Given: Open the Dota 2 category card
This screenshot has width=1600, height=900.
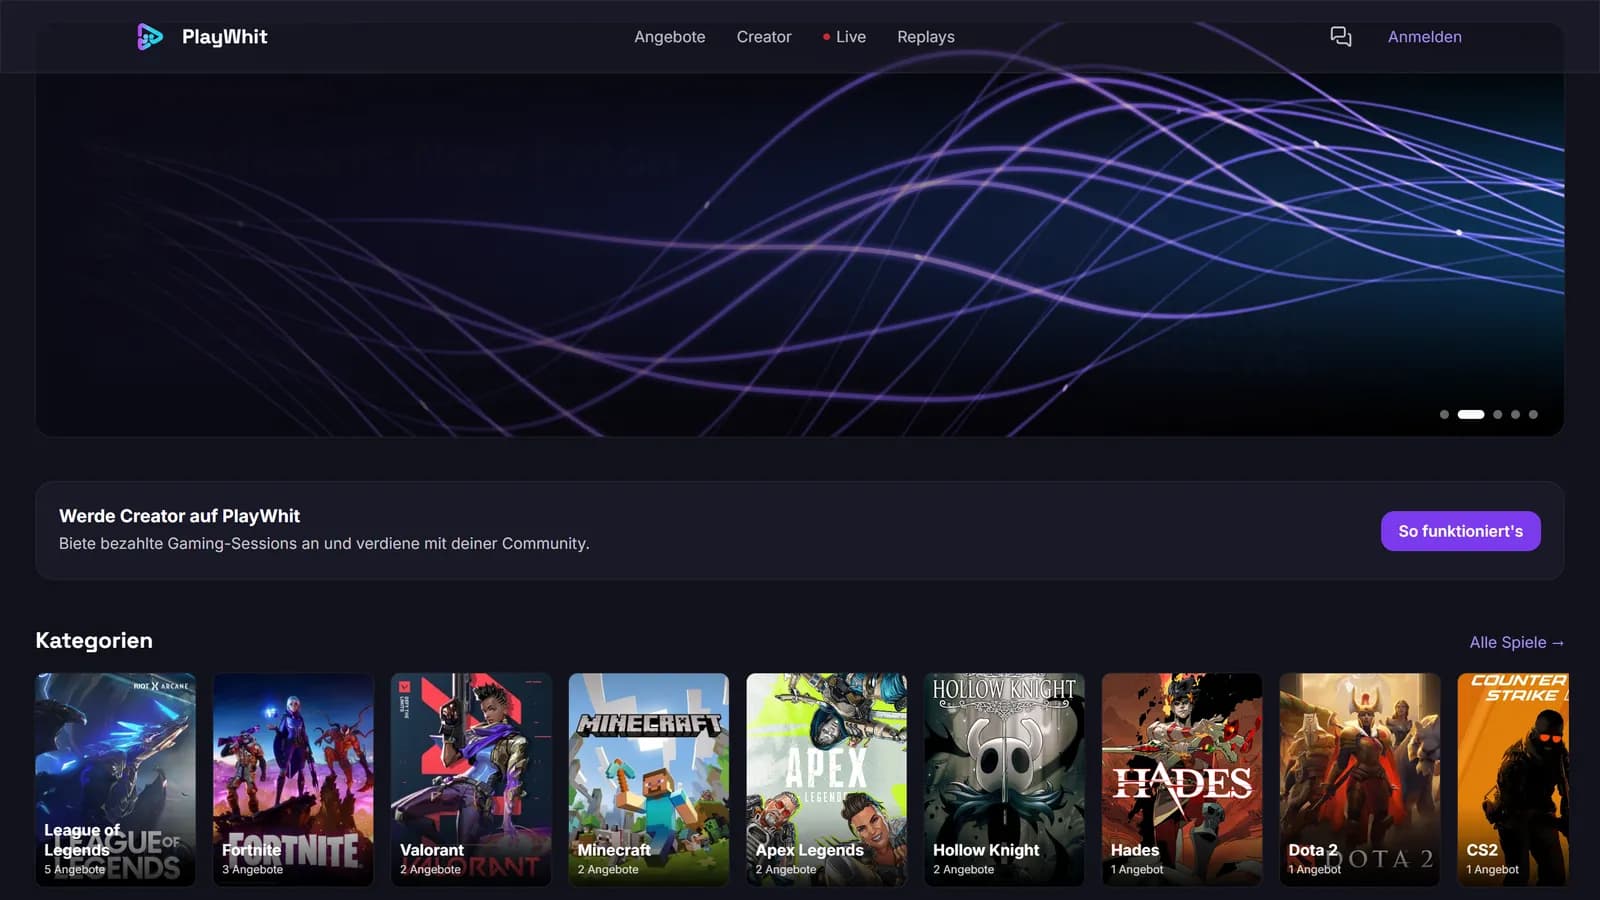Looking at the screenshot, I should pos(1360,779).
